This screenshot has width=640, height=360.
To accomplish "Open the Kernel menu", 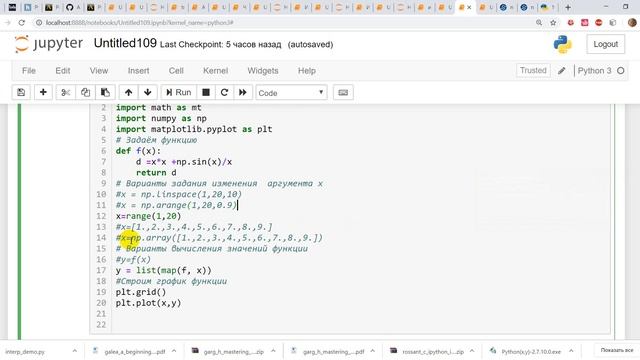I will point(216,71).
